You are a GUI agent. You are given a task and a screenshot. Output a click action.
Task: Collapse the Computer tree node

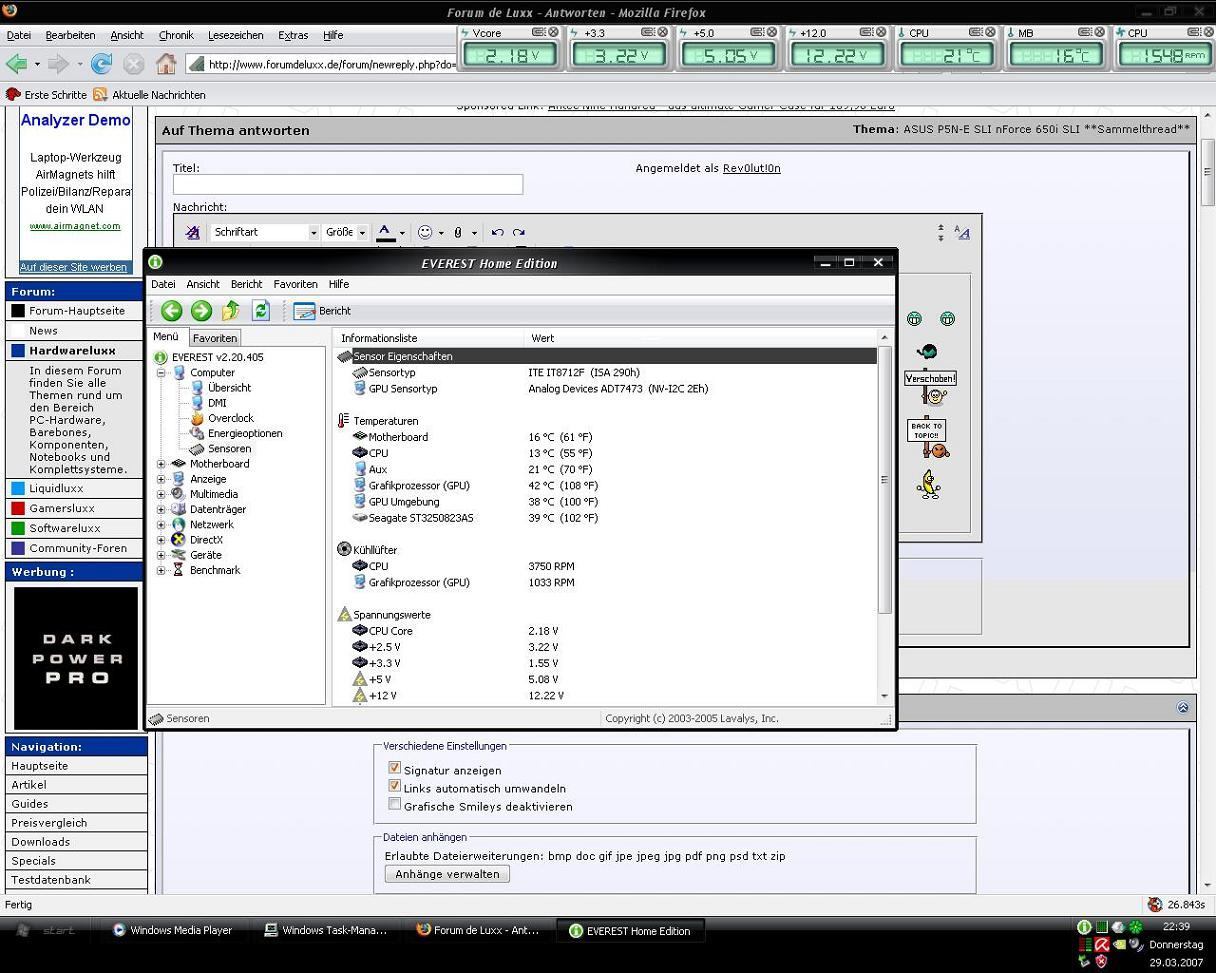pos(161,373)
